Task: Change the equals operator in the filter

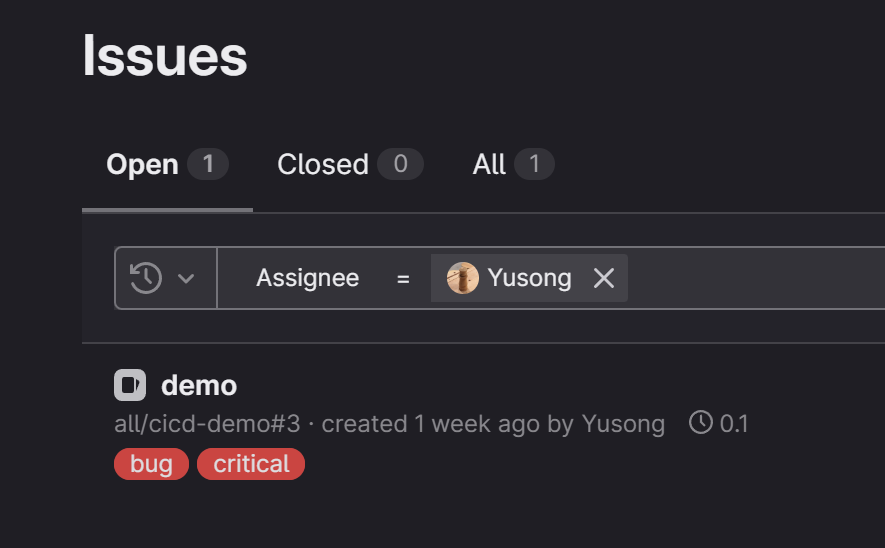Action: click(x=403, y=278)
